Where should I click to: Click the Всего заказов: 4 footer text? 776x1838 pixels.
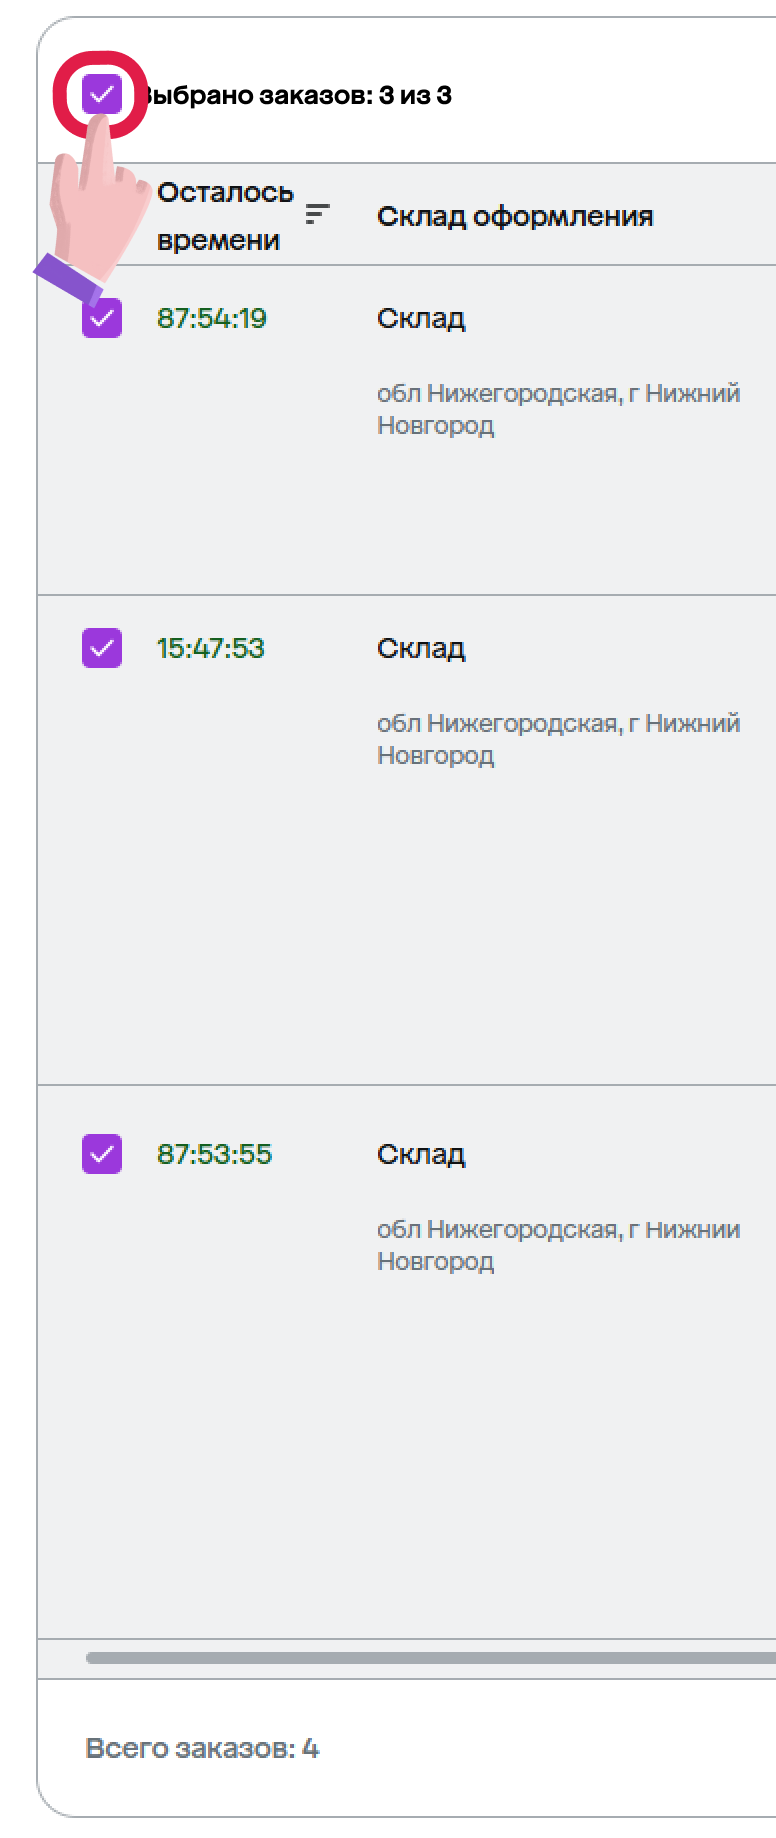(x=202, y=1748)
